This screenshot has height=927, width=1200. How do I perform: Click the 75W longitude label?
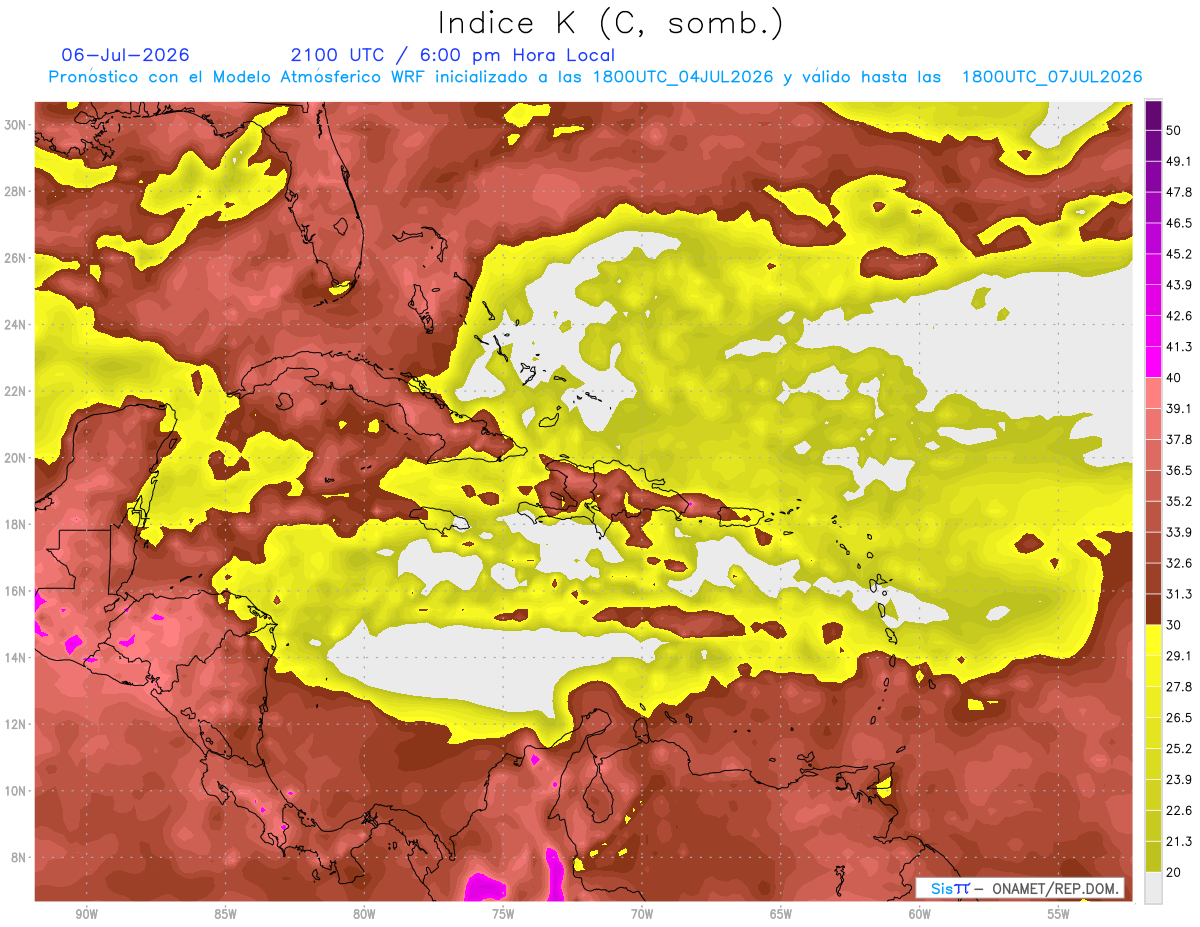pos(503,914)
